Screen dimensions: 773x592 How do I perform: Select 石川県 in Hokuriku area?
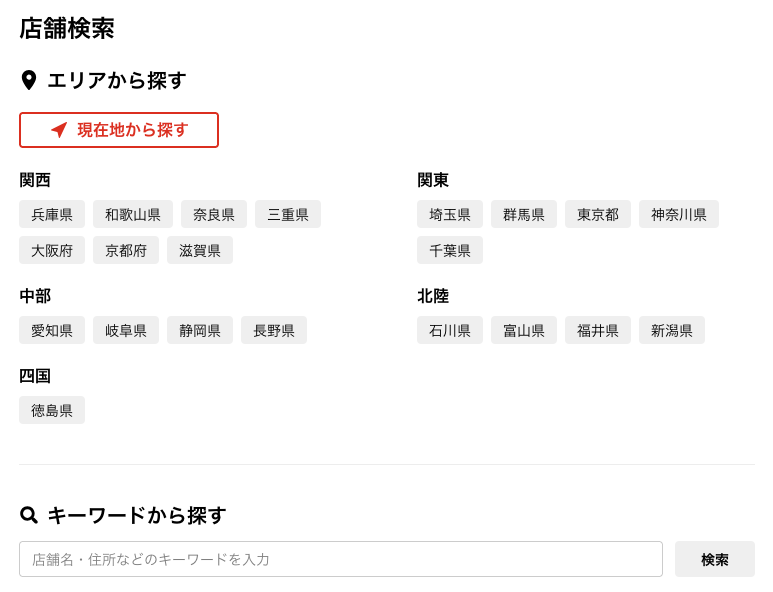(x=450, y=330)
